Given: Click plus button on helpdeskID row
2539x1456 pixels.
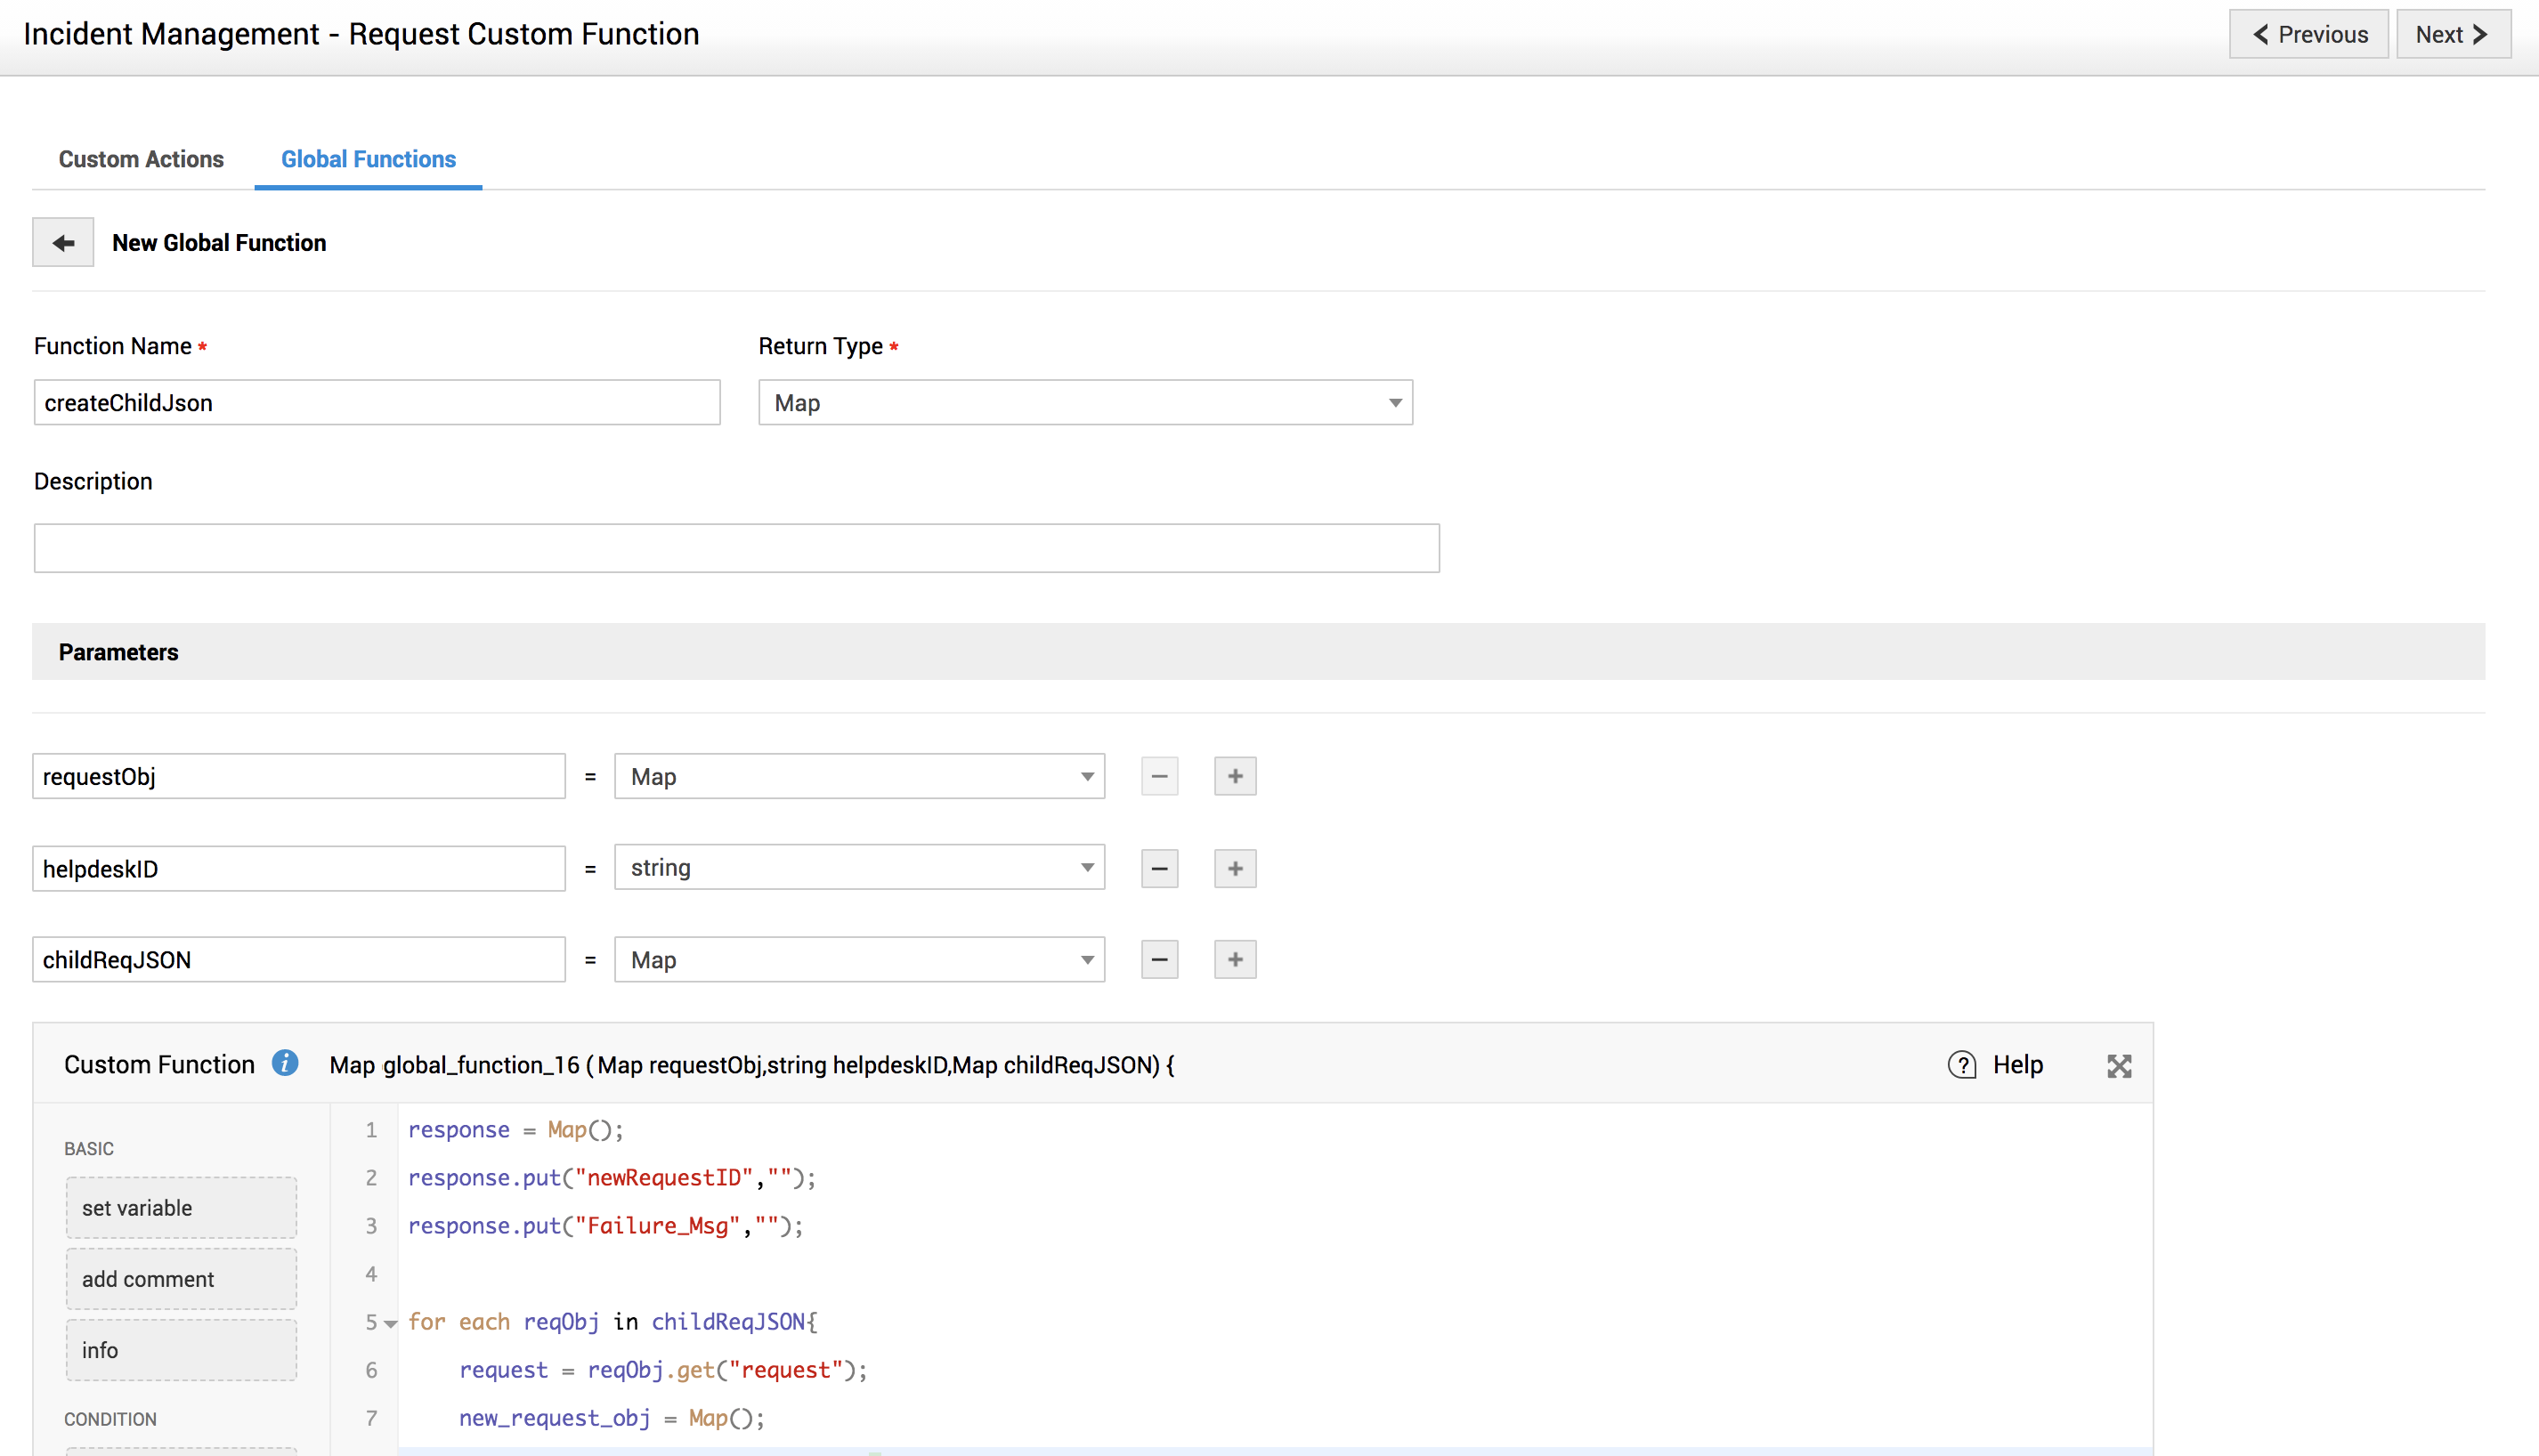Looking at the screenshot, I should [1235, 868].
